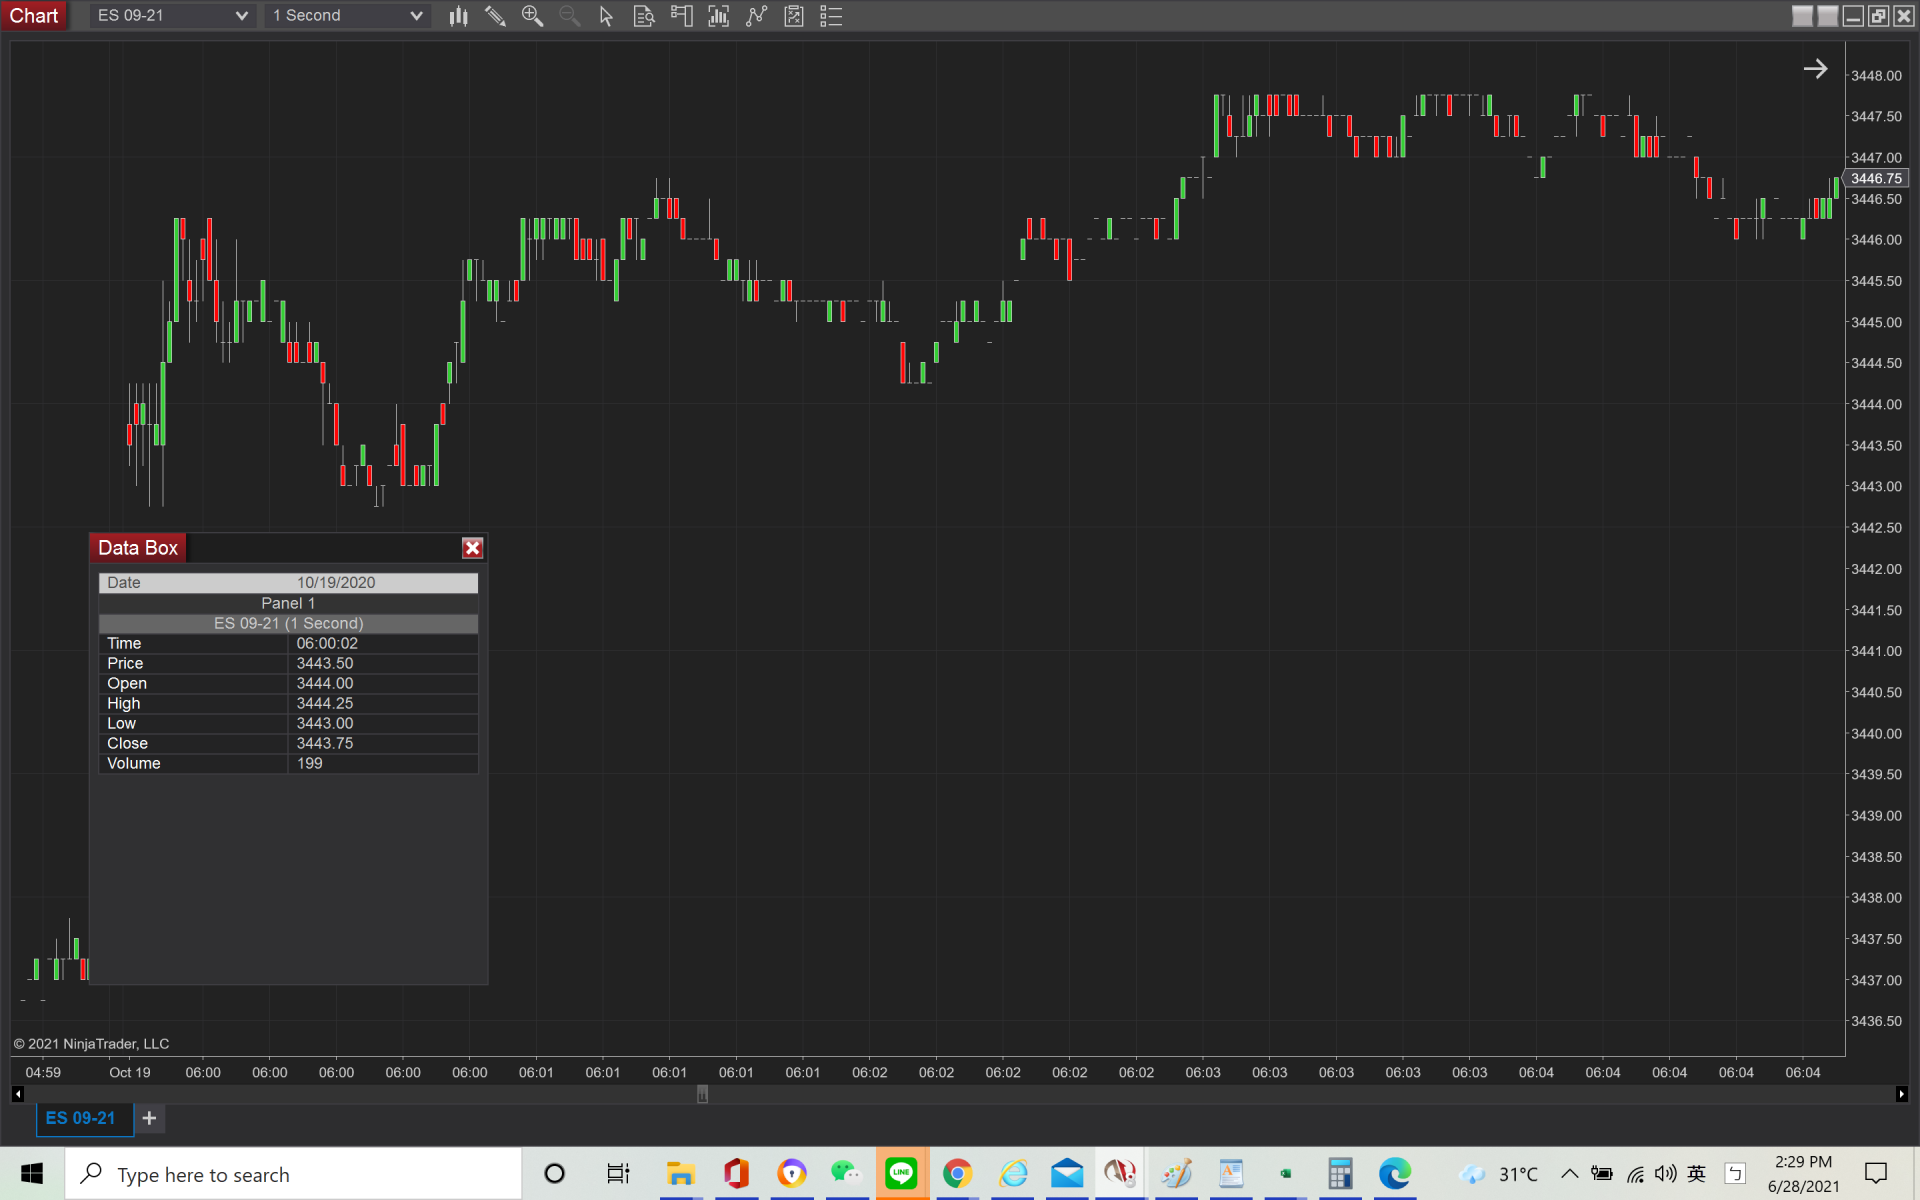The image size is (1920, 1200).
Task: Click the scroll right arrow on time axis
Action: [x=1901, y=1094]
